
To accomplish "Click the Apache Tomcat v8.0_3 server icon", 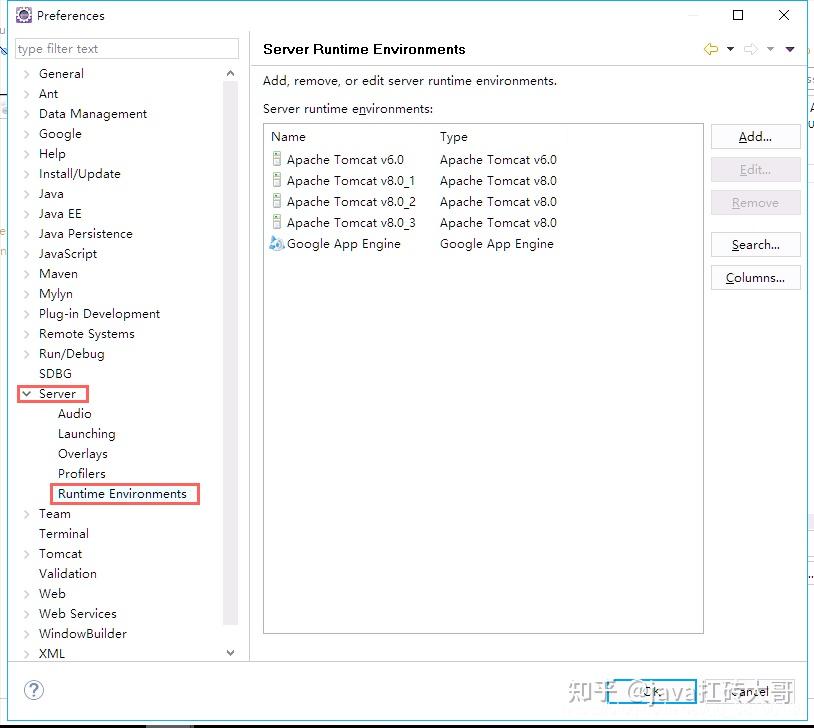I will click(x=277, y=222).
